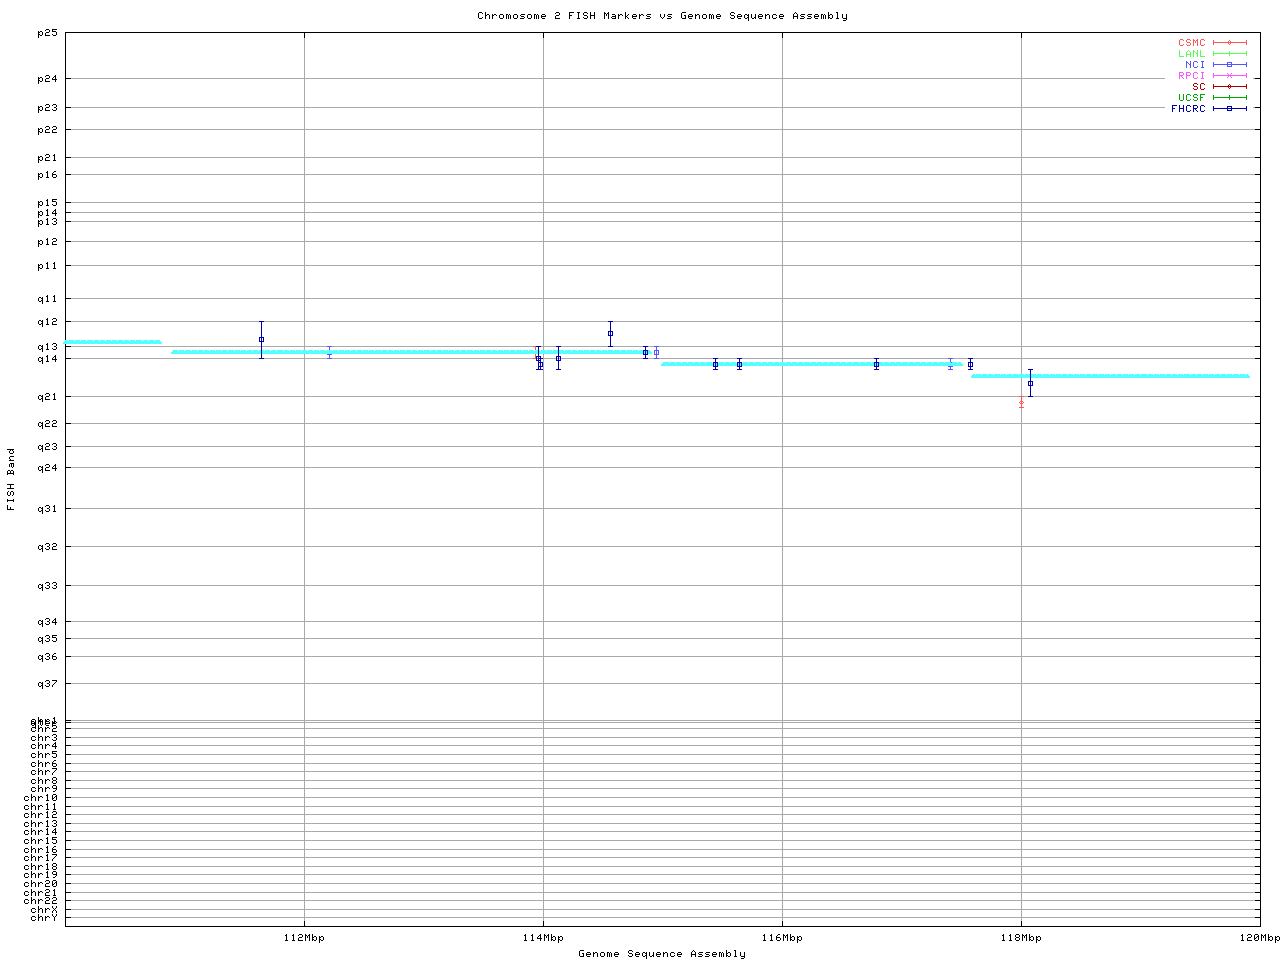Click the q37 band label

pos(47,684)
